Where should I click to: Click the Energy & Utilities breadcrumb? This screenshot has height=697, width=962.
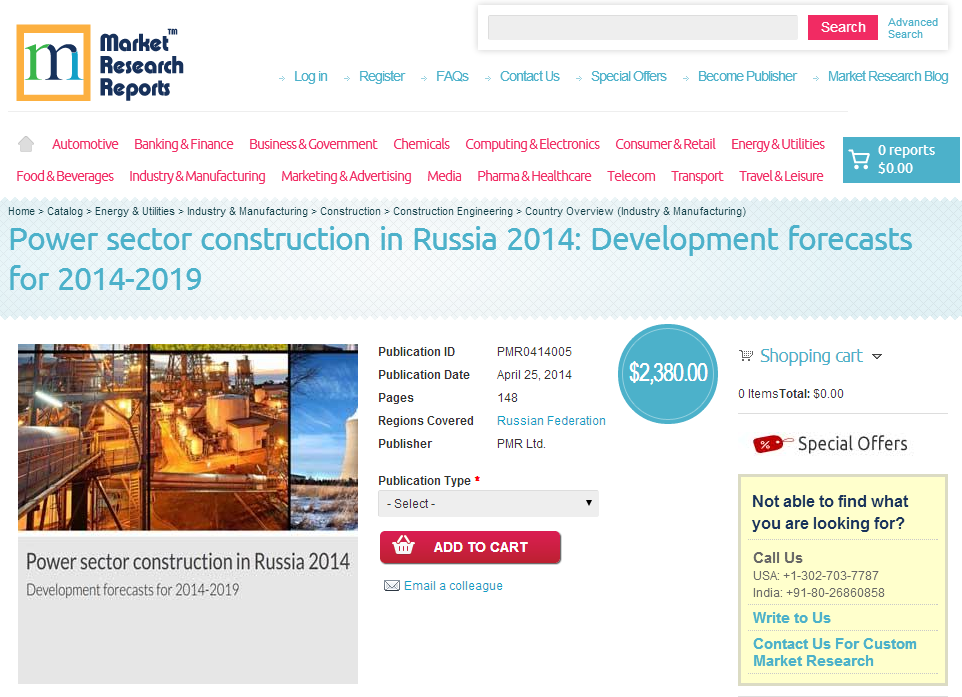click(135, 211)
